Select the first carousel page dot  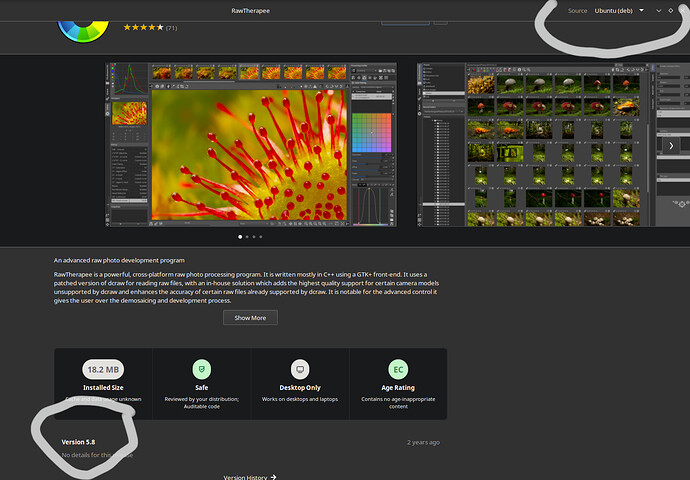pyautogui.click(x=239, y=237)
